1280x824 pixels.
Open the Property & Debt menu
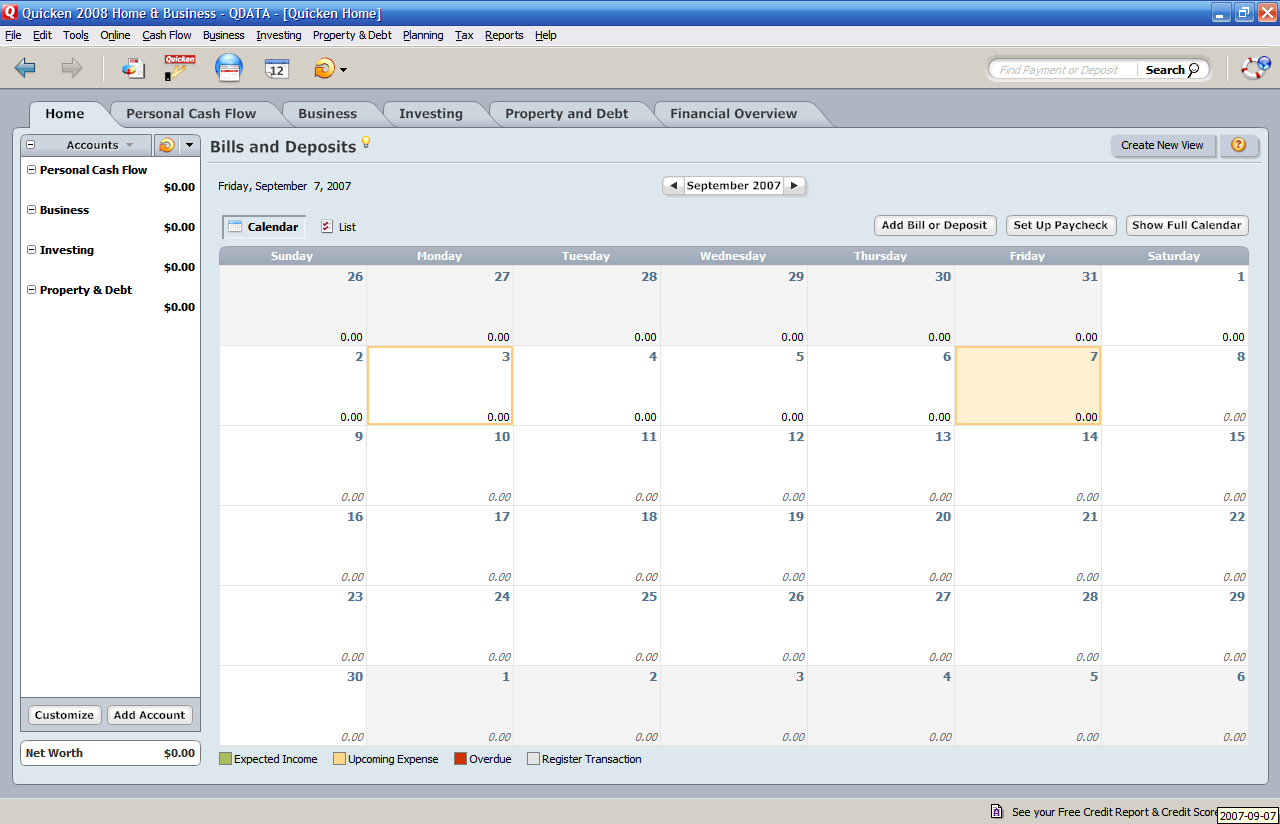coord(352,35)
